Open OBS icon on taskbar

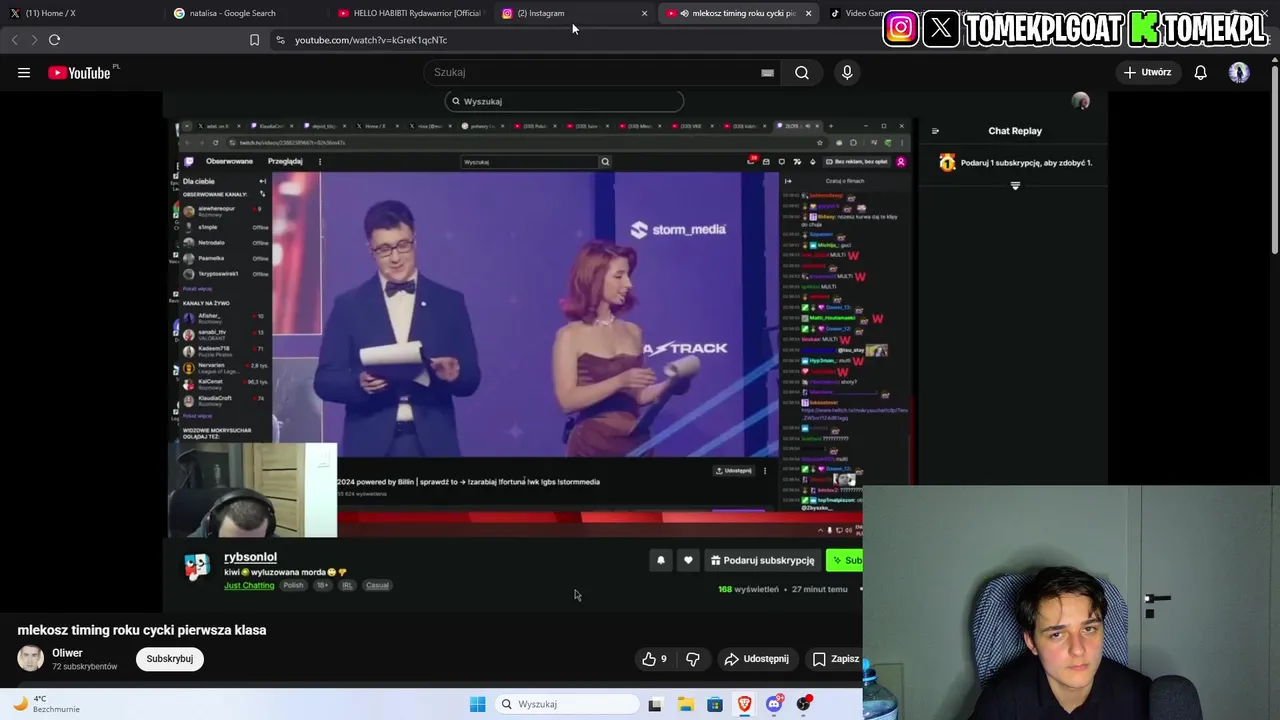804,704
